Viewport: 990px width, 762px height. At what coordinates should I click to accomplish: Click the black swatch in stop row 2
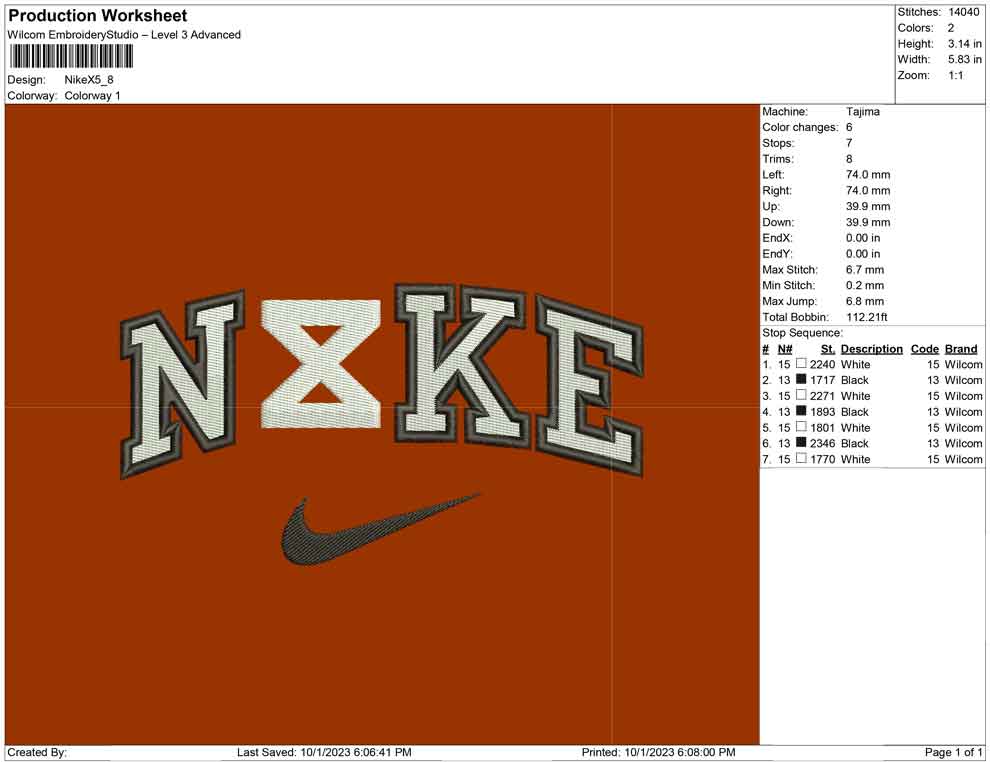[801, 379]
